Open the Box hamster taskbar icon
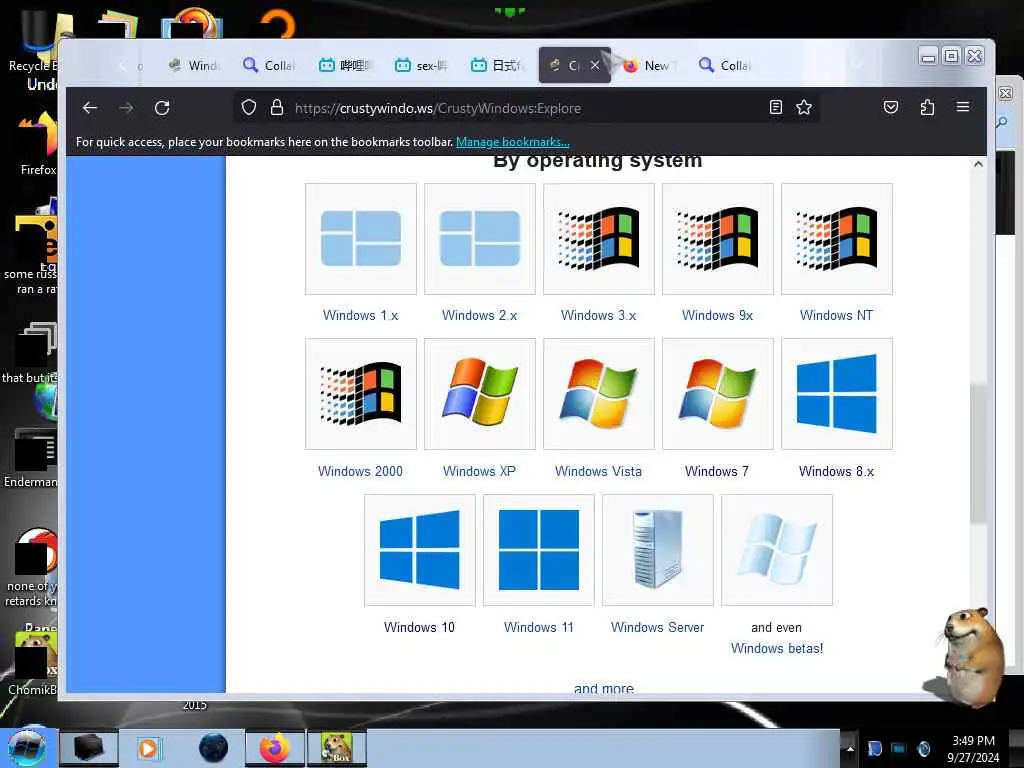The image size is (1024, 768). point(337,748)
